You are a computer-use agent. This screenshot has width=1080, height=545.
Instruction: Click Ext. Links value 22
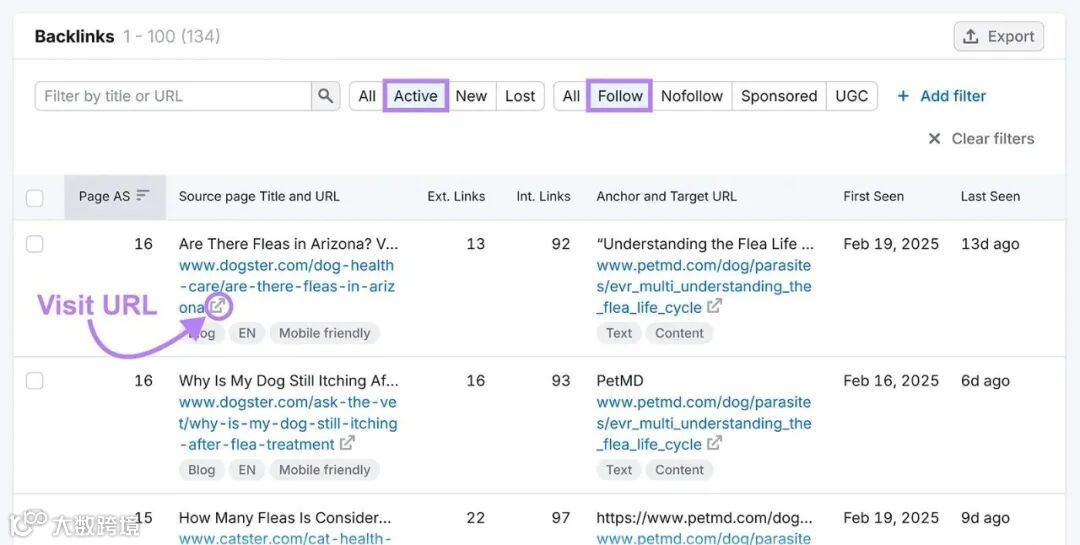tap(475, 517)
